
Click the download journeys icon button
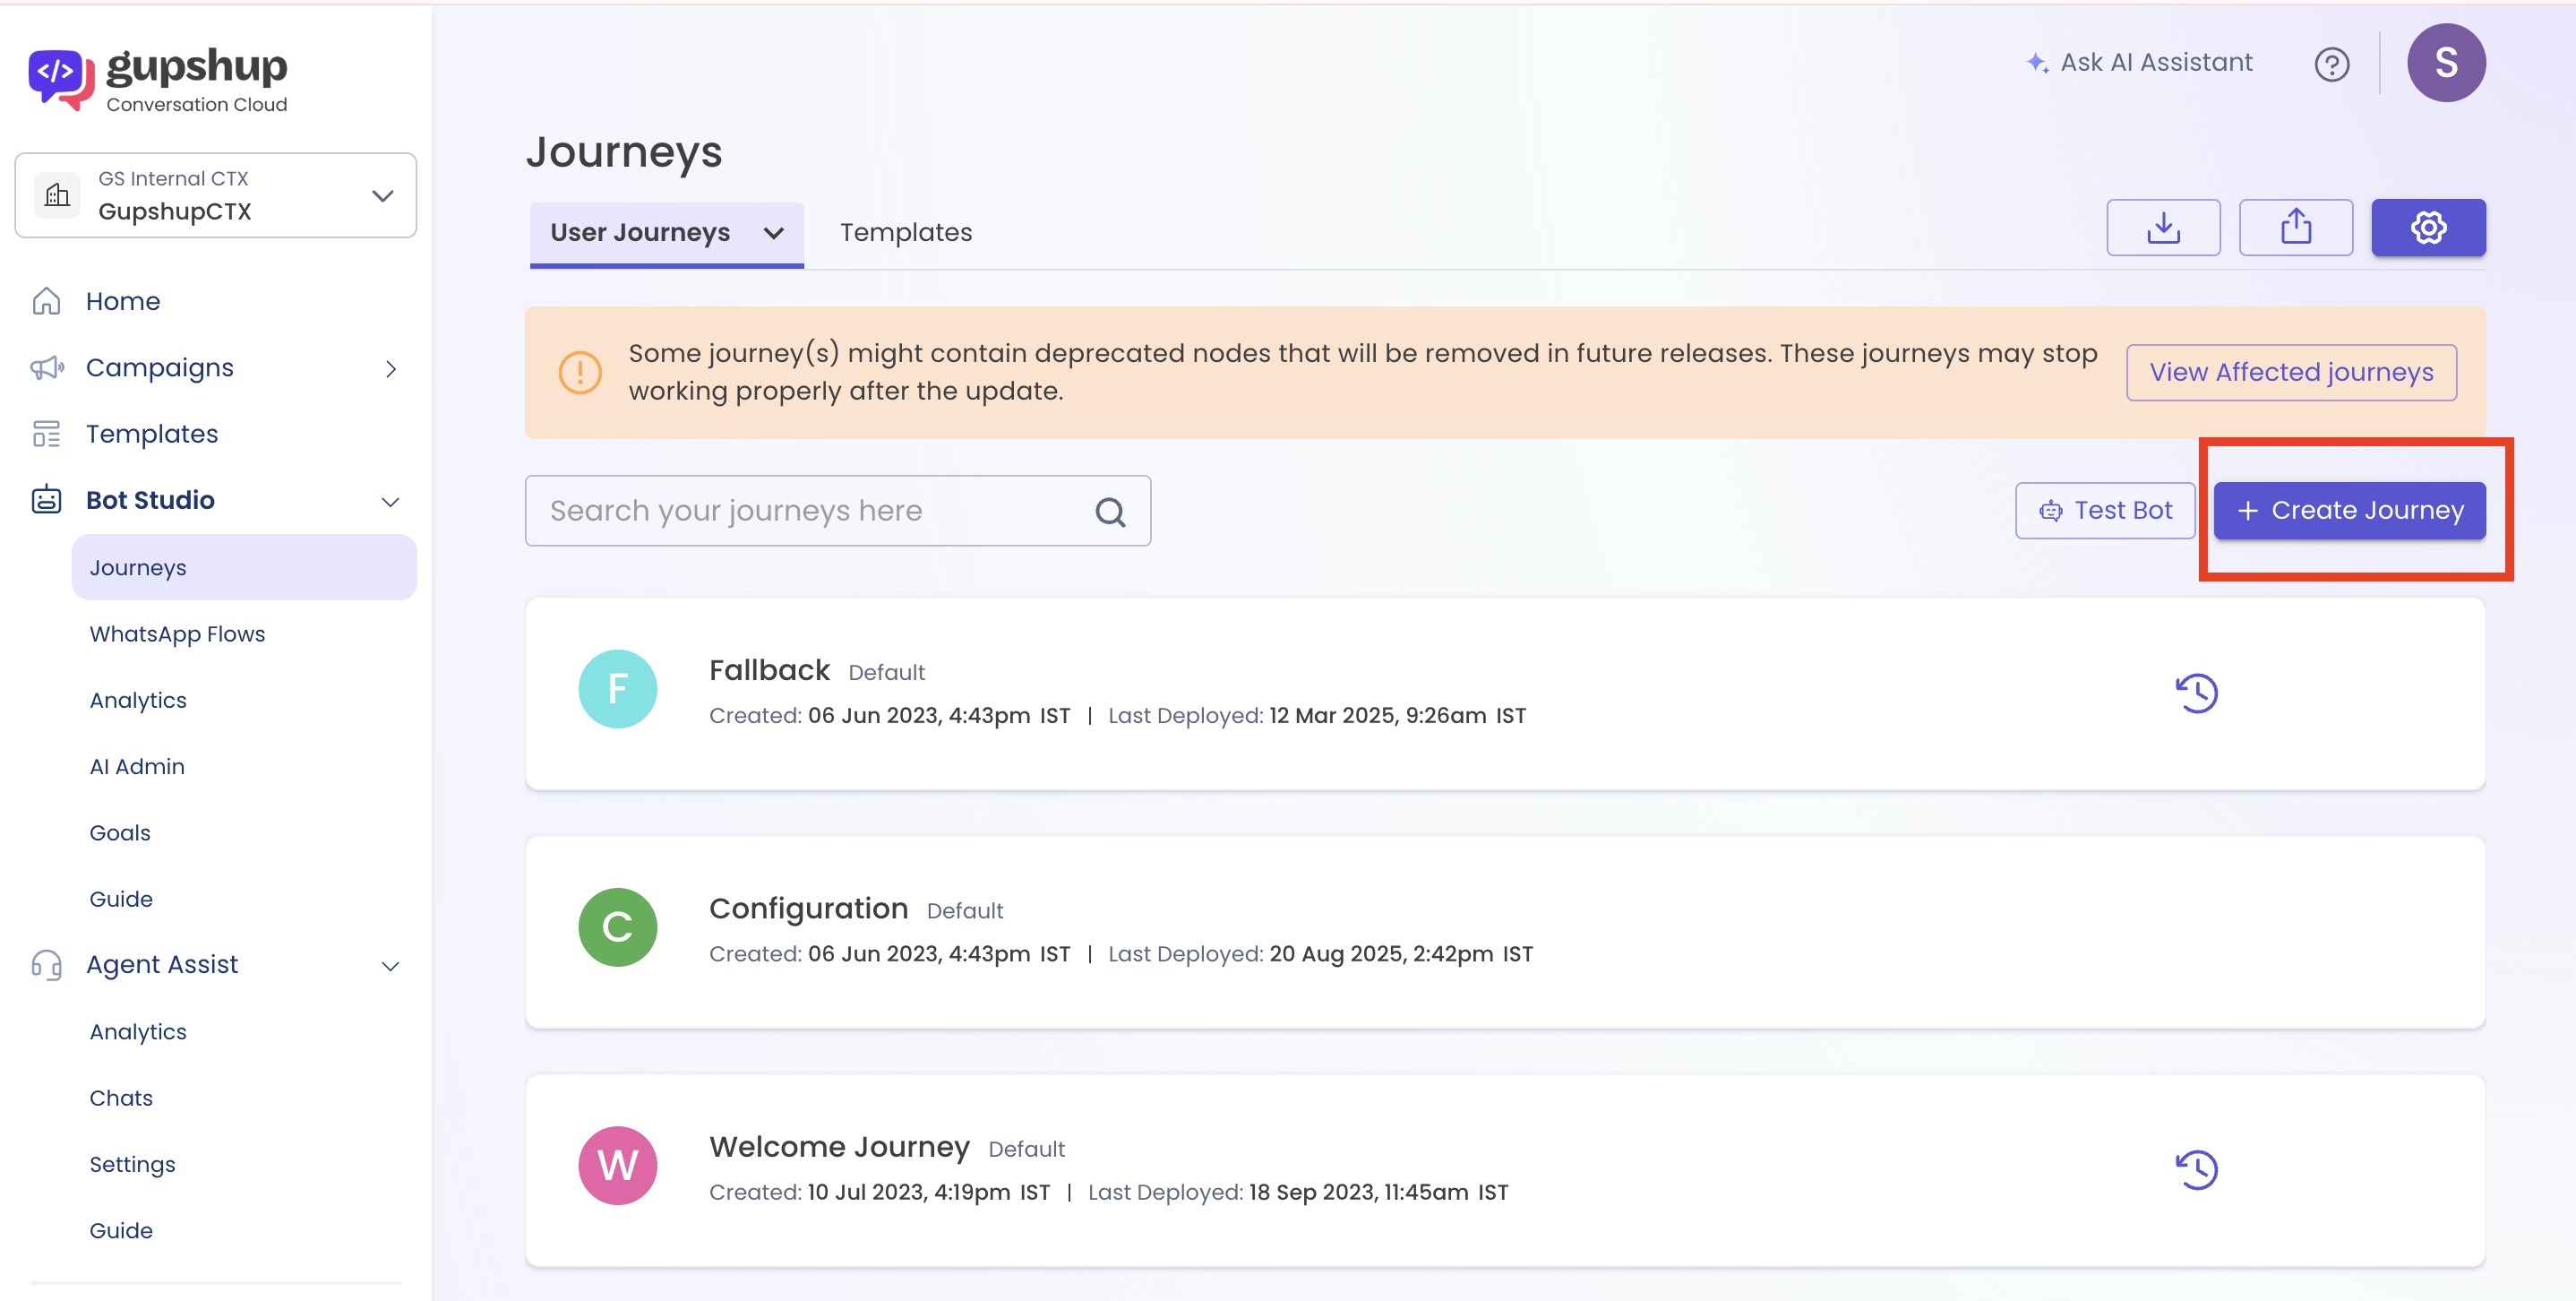(2163, 227)
